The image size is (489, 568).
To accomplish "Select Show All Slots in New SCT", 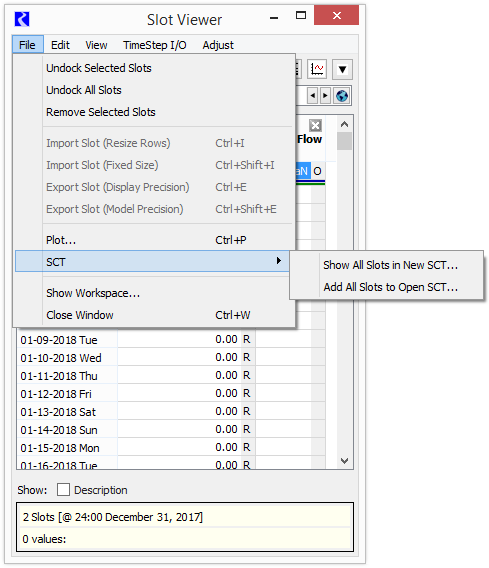I will [x=390, y=265].
